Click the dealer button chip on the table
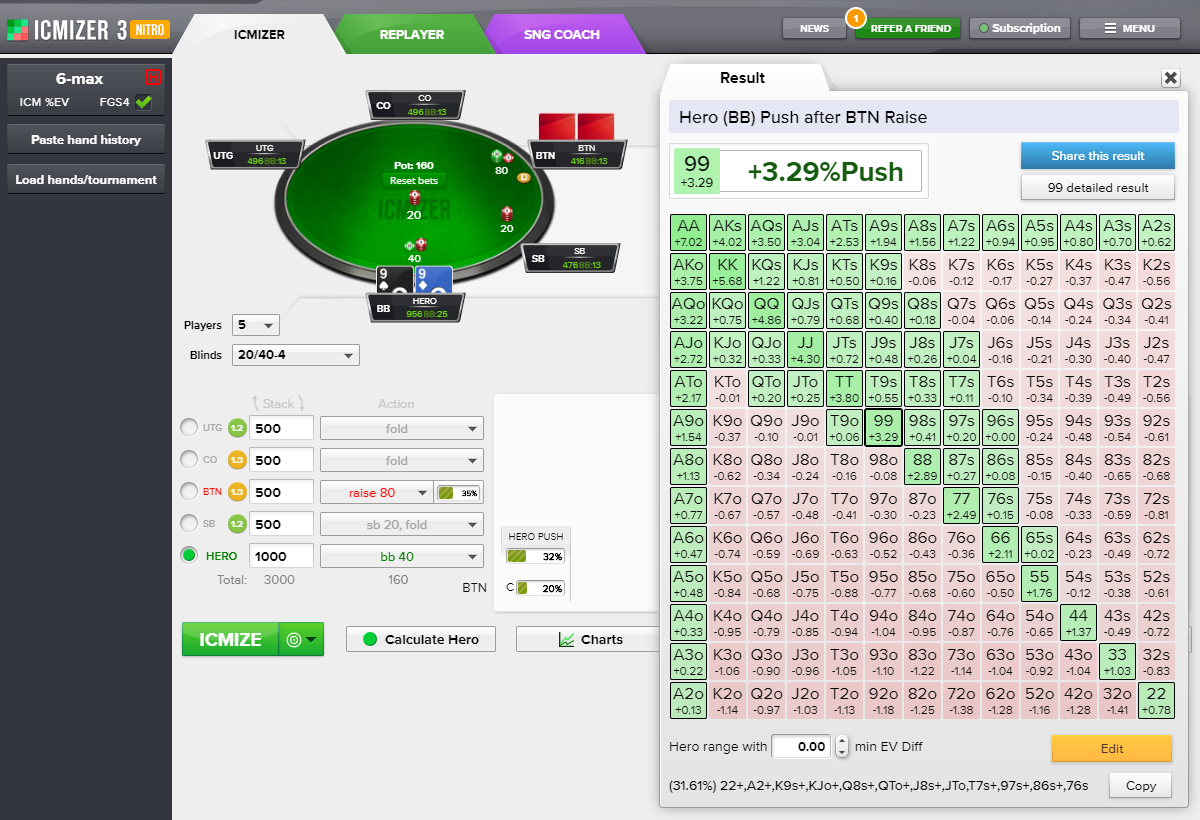This screenshot has height=820, width=1200. [523, 177]
